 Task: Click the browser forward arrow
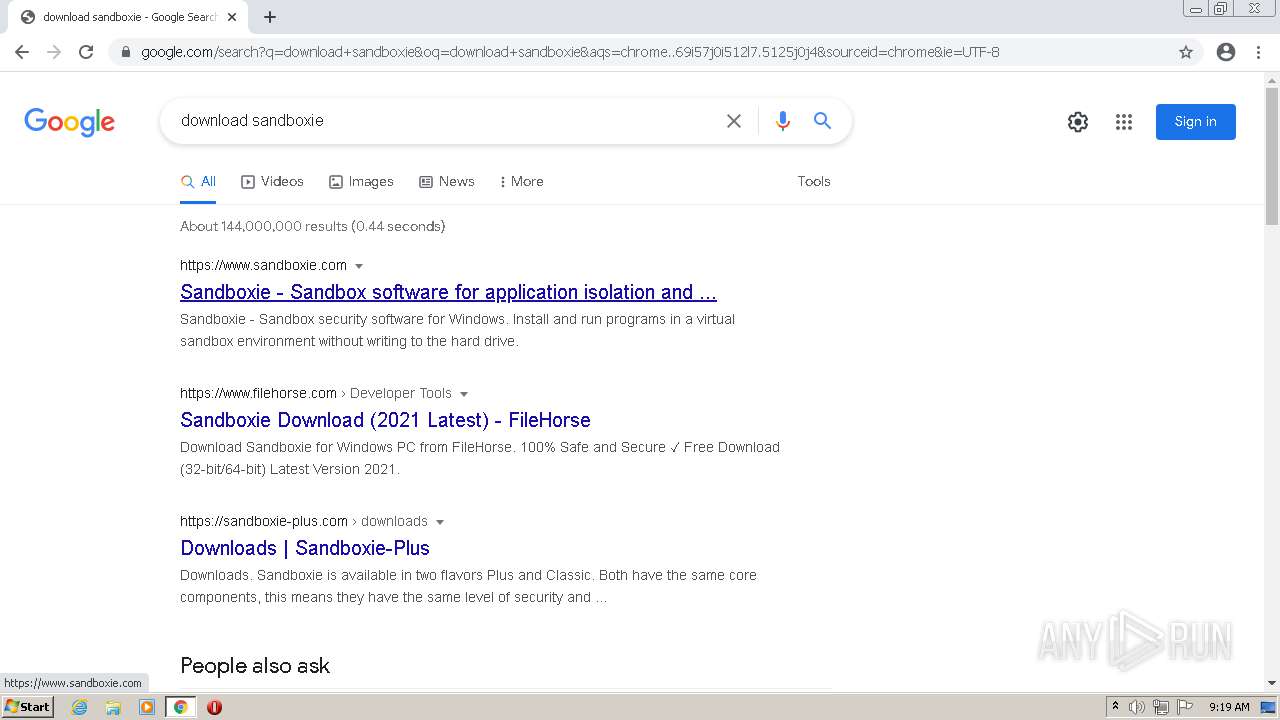(x=54, y=52)
